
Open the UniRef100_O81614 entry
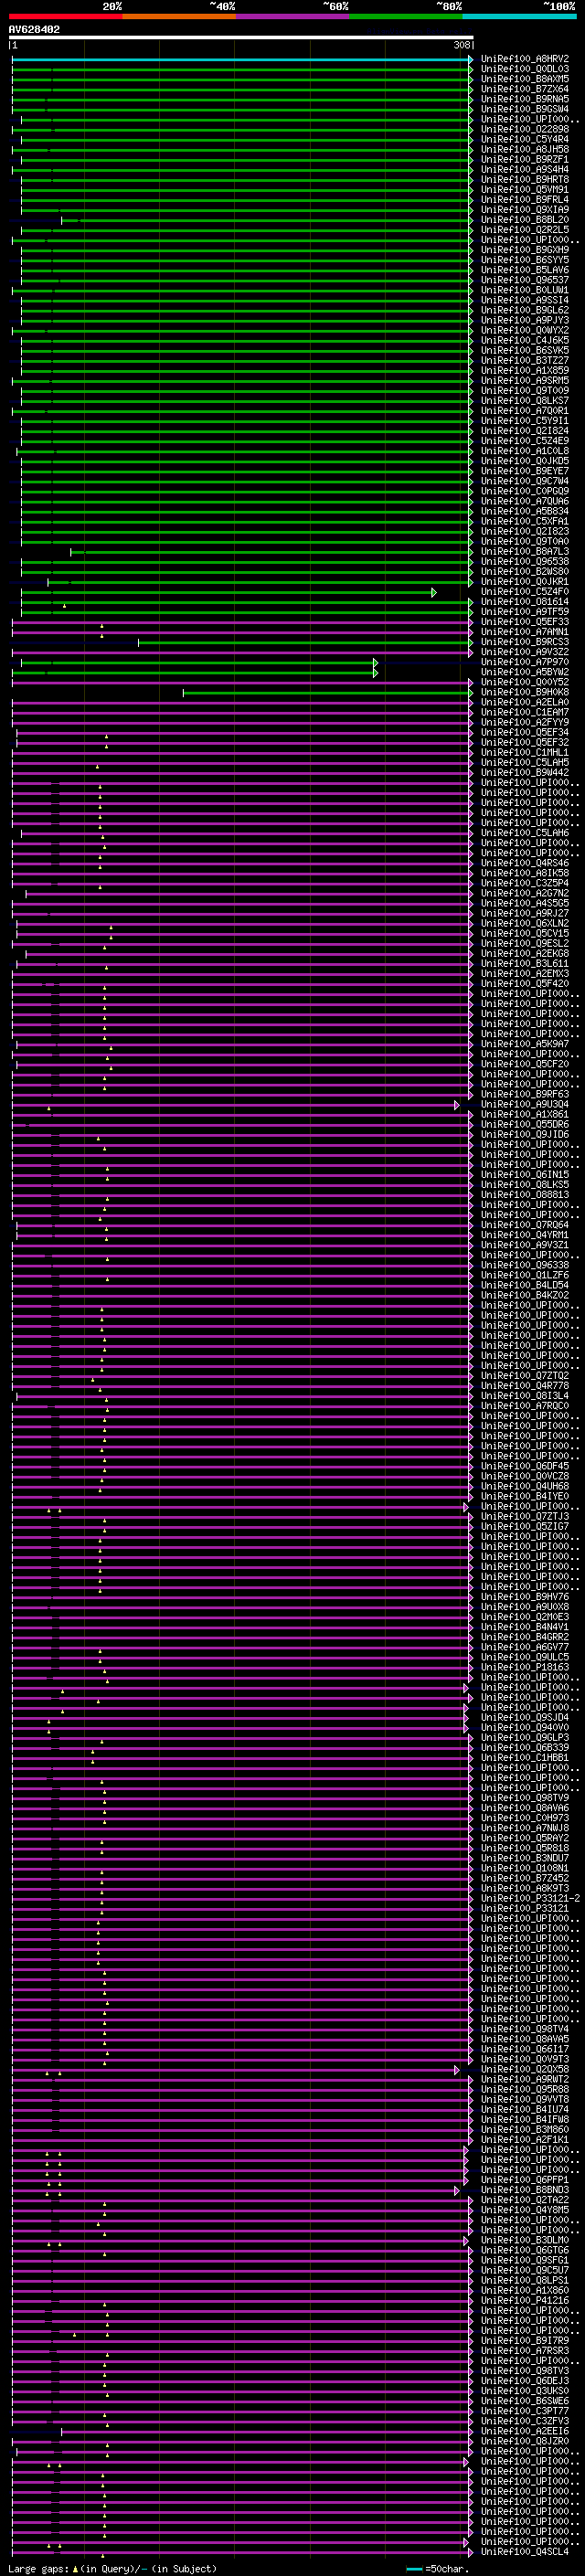coord(525,602)
